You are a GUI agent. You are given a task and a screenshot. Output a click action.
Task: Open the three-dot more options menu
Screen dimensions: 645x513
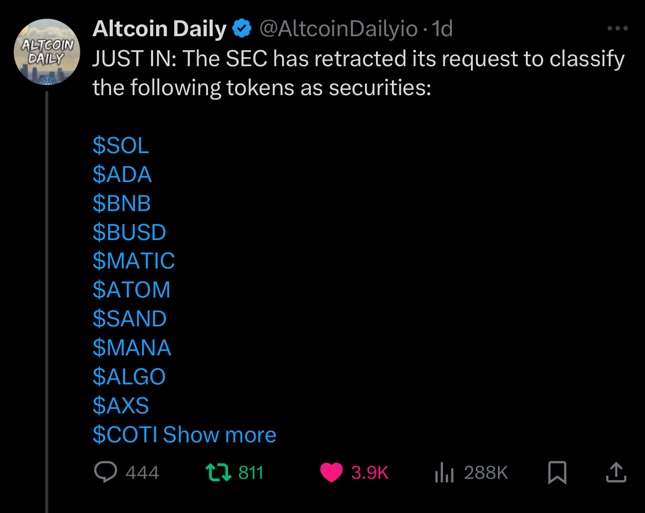pyautogui.click(x=617, y=28)
